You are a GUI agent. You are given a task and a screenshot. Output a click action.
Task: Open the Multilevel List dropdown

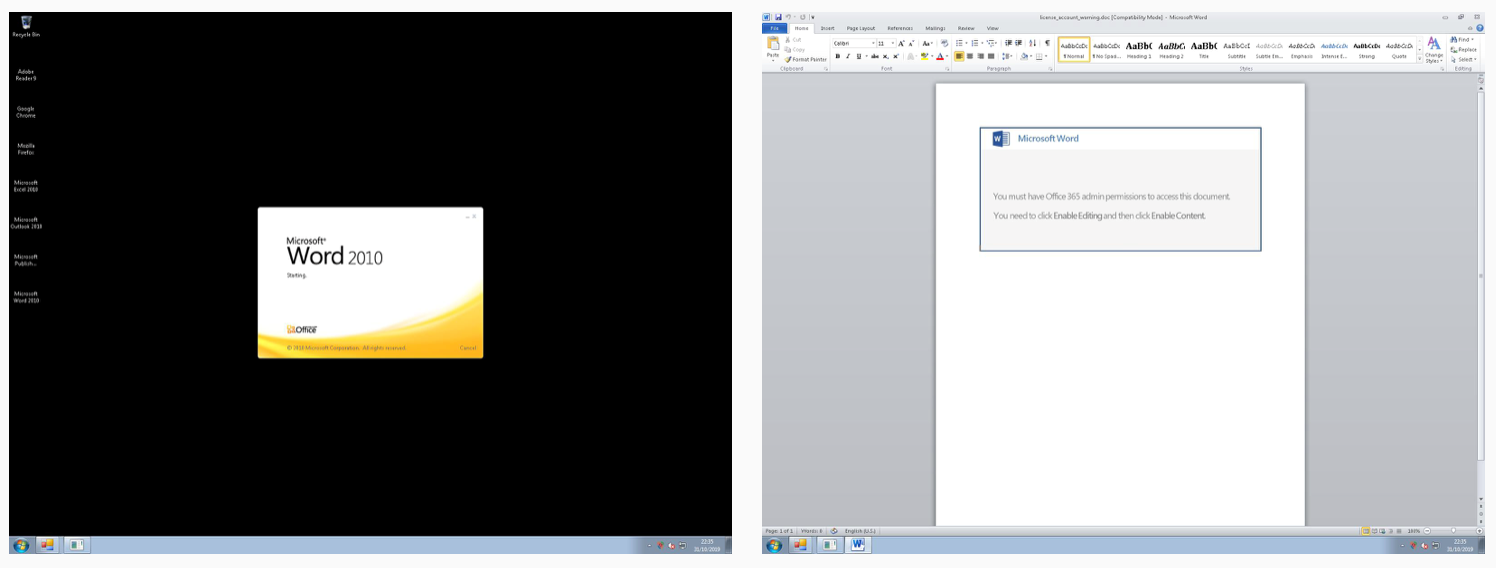pyautogui.click(x=992, y=43)
